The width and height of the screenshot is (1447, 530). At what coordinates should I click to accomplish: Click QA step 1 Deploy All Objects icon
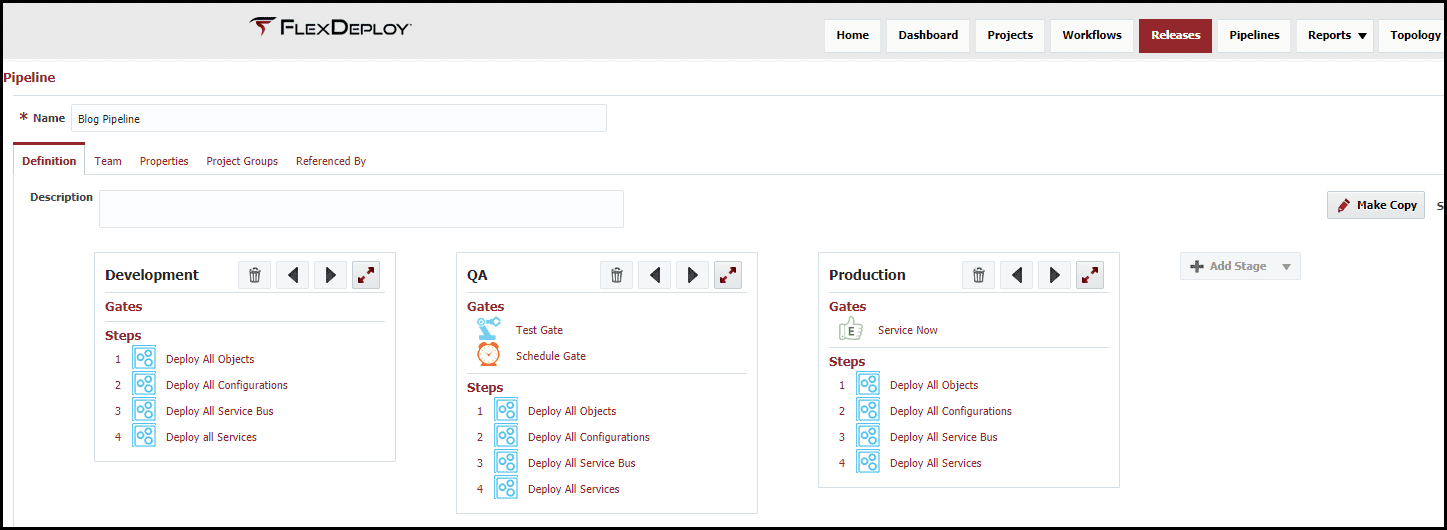point(506,411)
